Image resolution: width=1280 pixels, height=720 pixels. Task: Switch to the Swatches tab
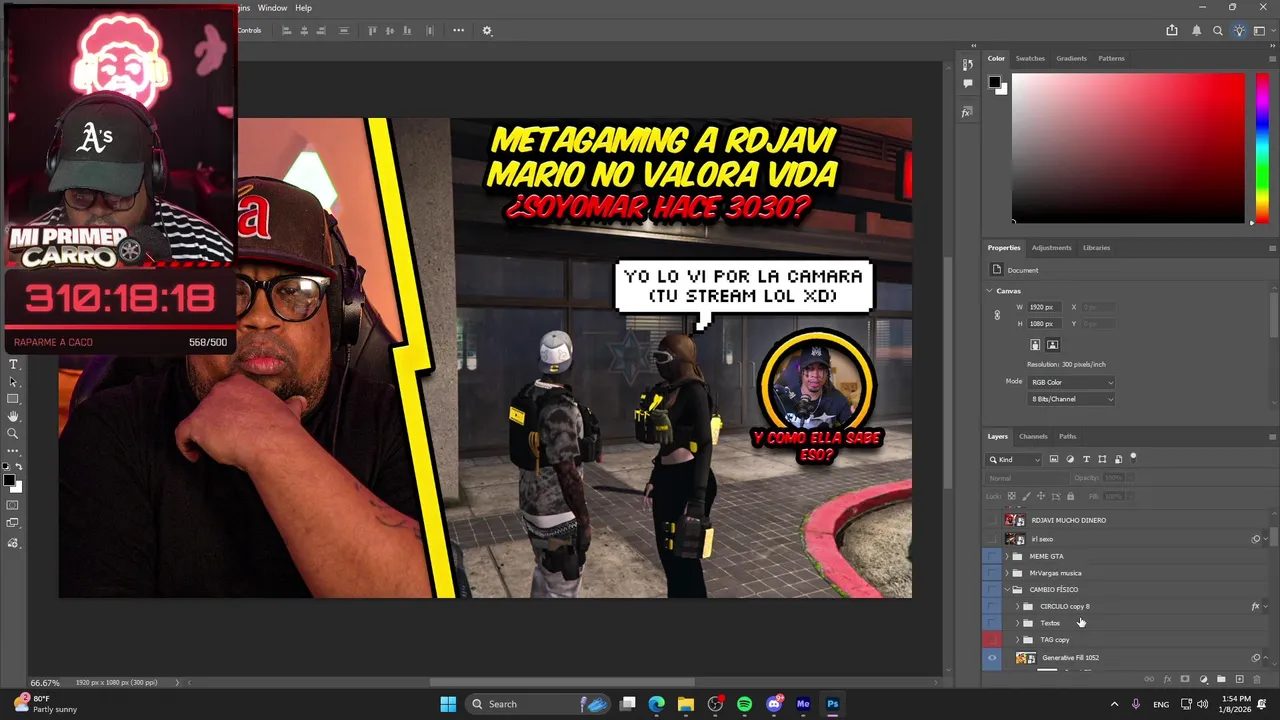coord(1030,58)
